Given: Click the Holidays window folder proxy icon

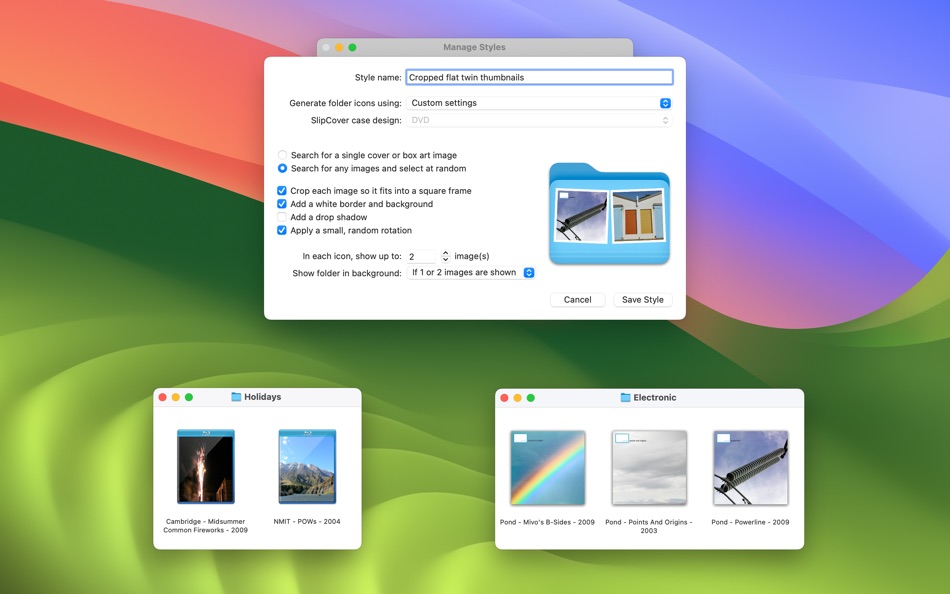Looking at the screenshot, I should (x=236, y=397).
